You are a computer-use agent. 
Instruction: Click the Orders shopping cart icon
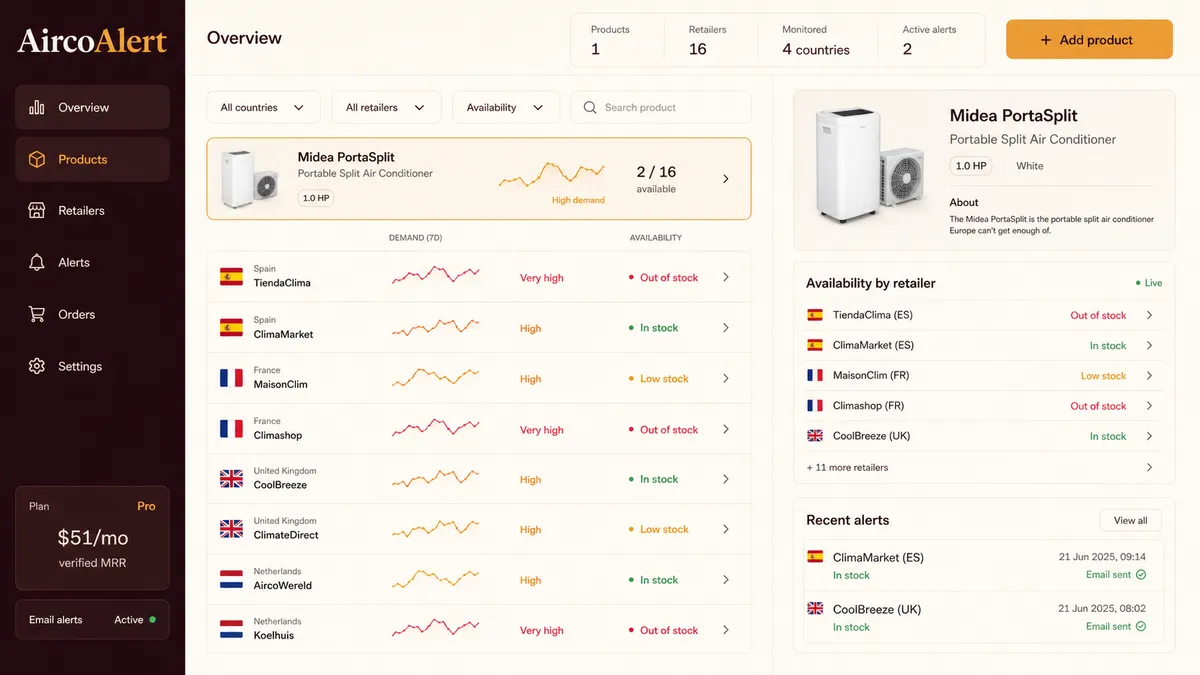(37, 314)
